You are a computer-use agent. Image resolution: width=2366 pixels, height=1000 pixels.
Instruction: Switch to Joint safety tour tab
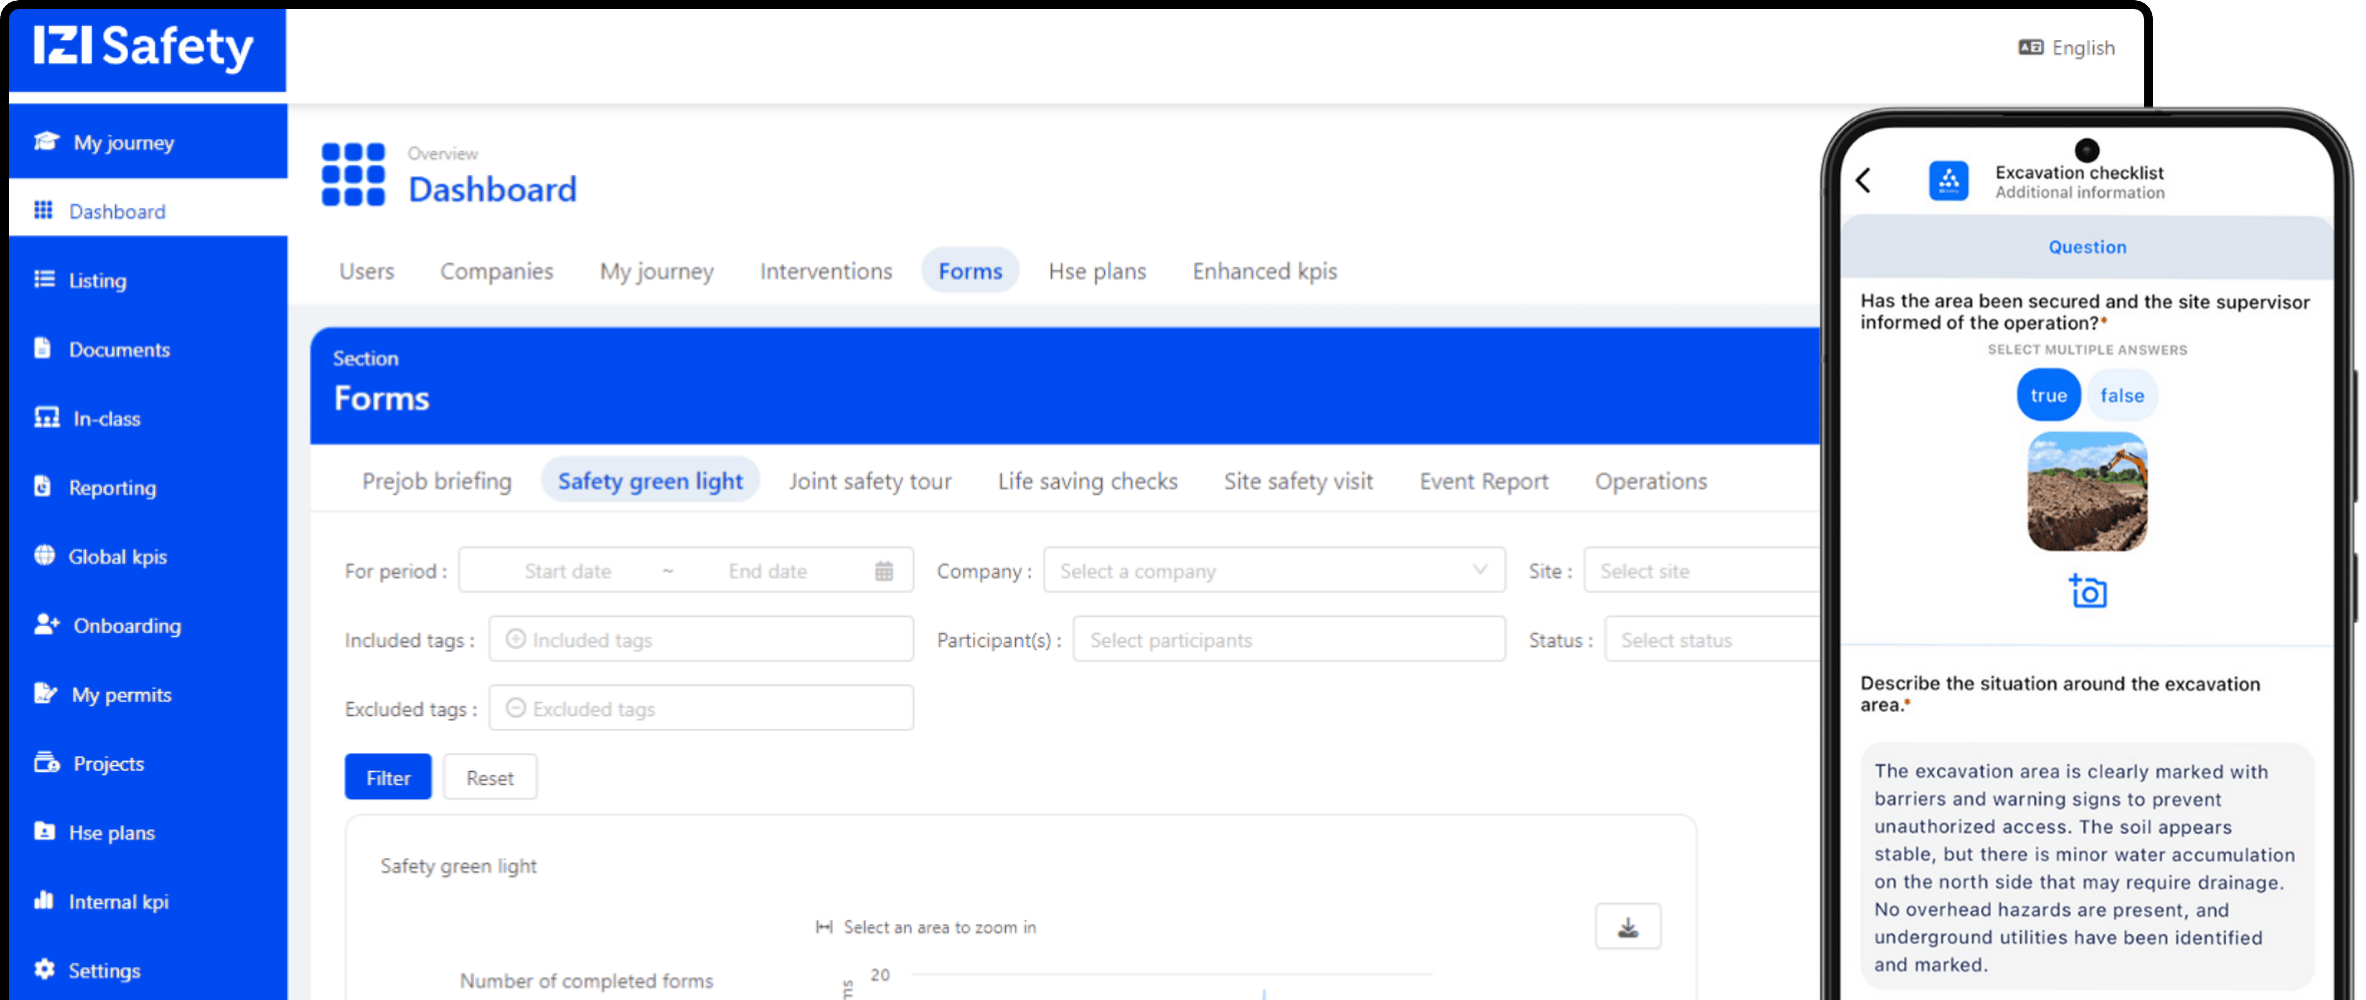click(x=869, y=481)
